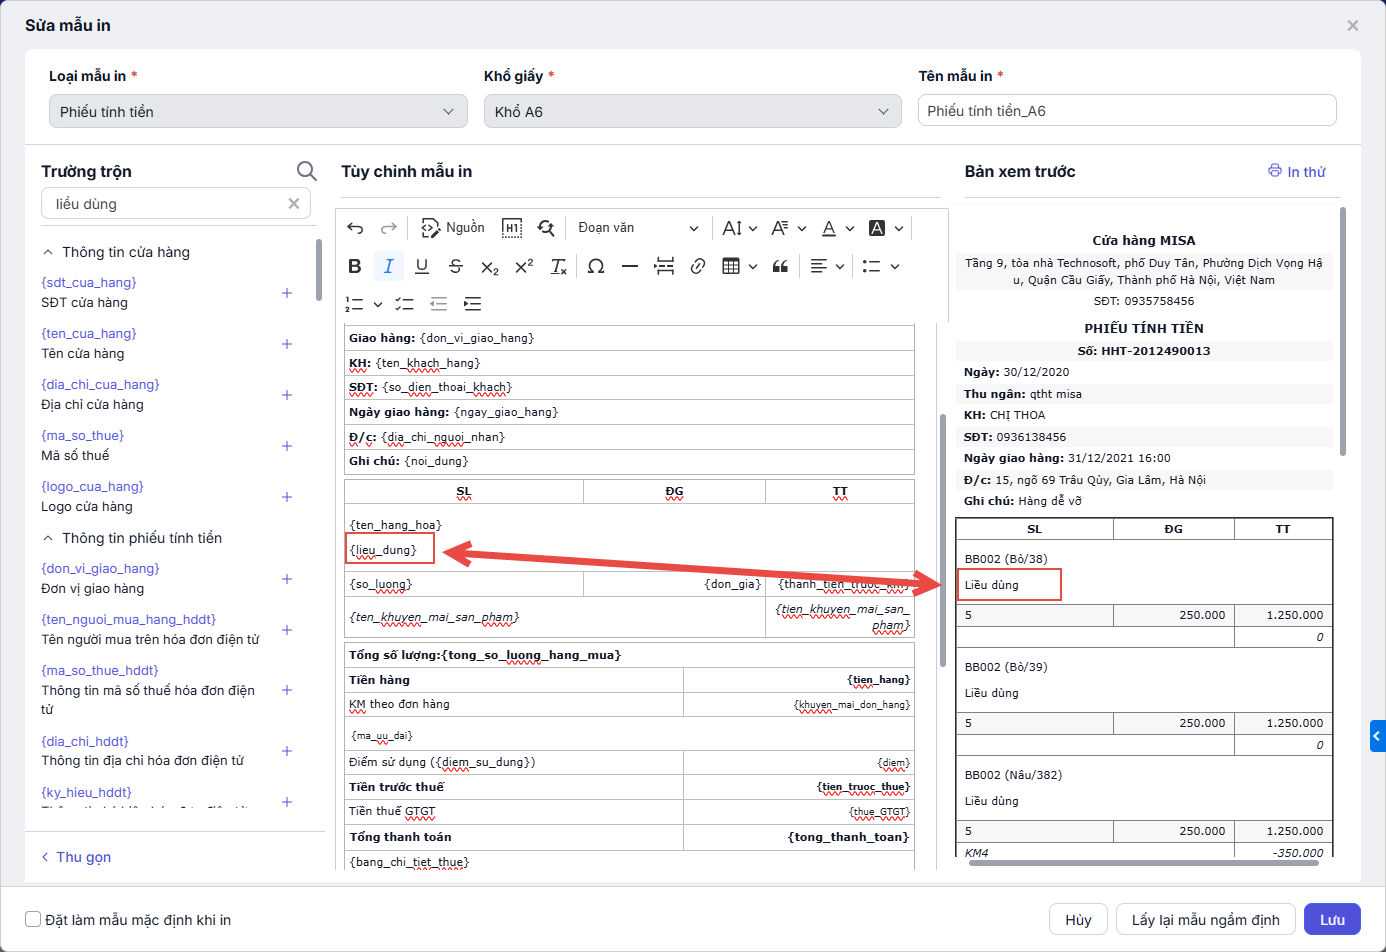
Task: Open find and replace tool
Action: click(x=546, y=228)
